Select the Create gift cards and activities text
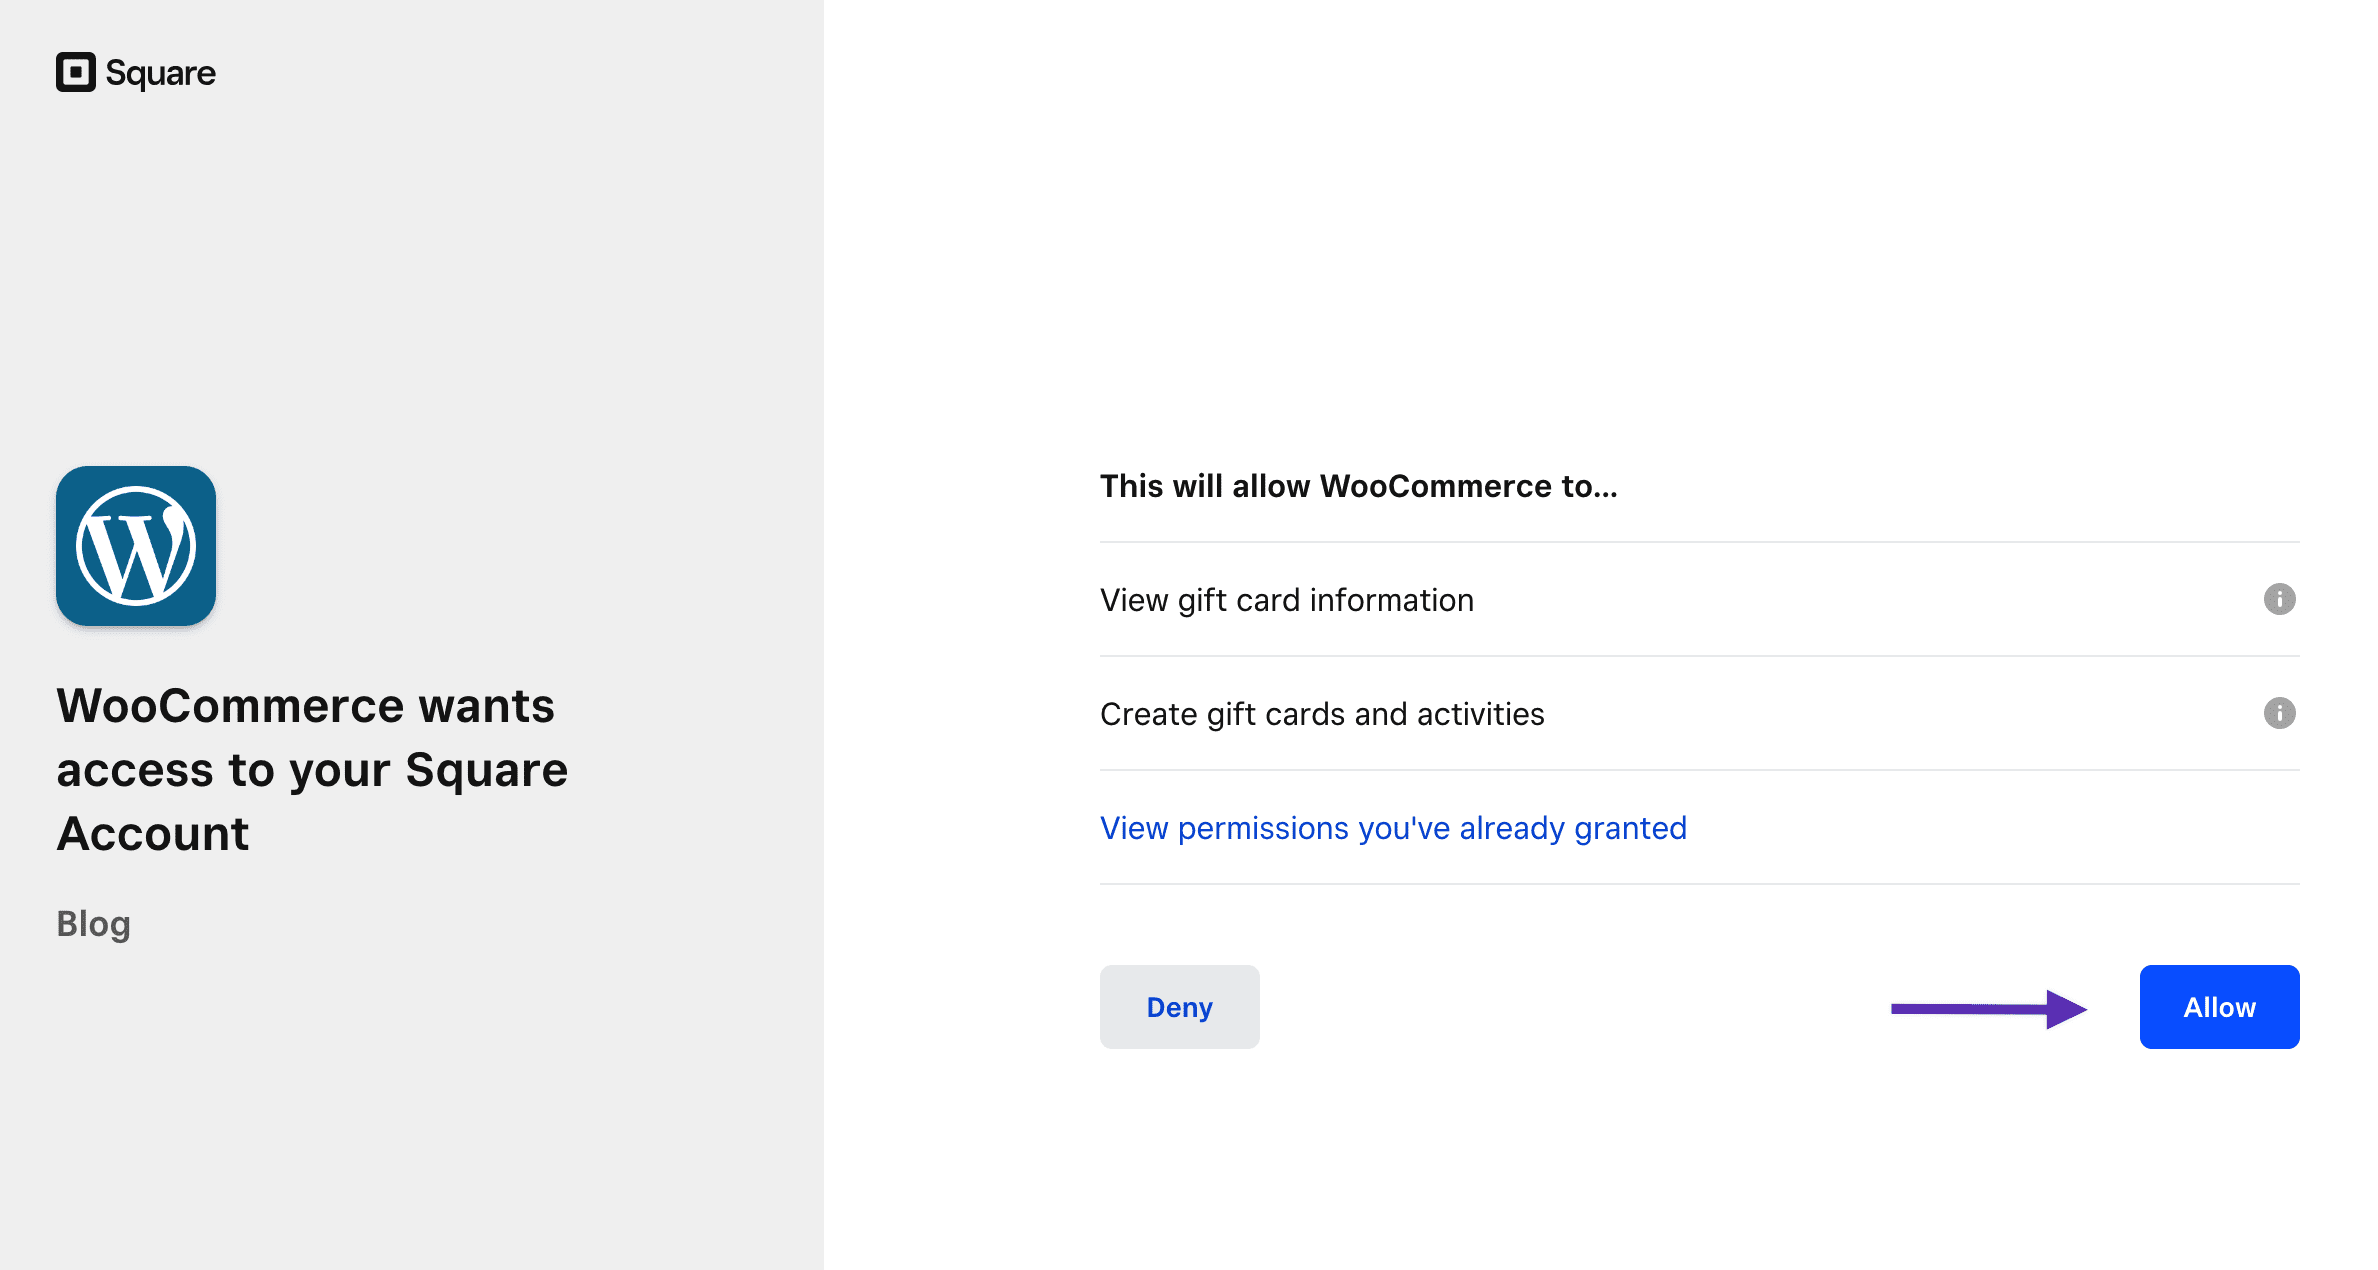2378x1270 pixels. [x=1321, y=714]
